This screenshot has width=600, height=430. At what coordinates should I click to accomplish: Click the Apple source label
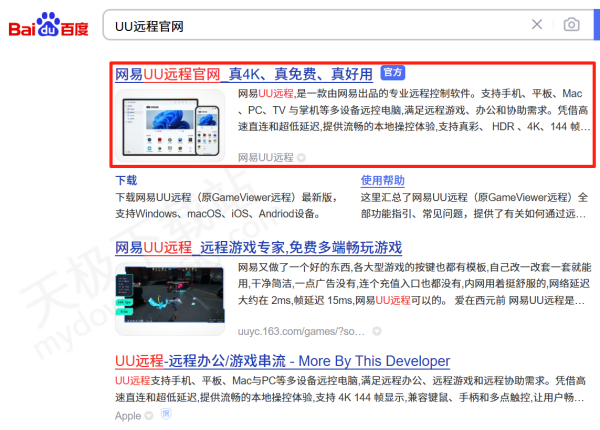[128, 415]
